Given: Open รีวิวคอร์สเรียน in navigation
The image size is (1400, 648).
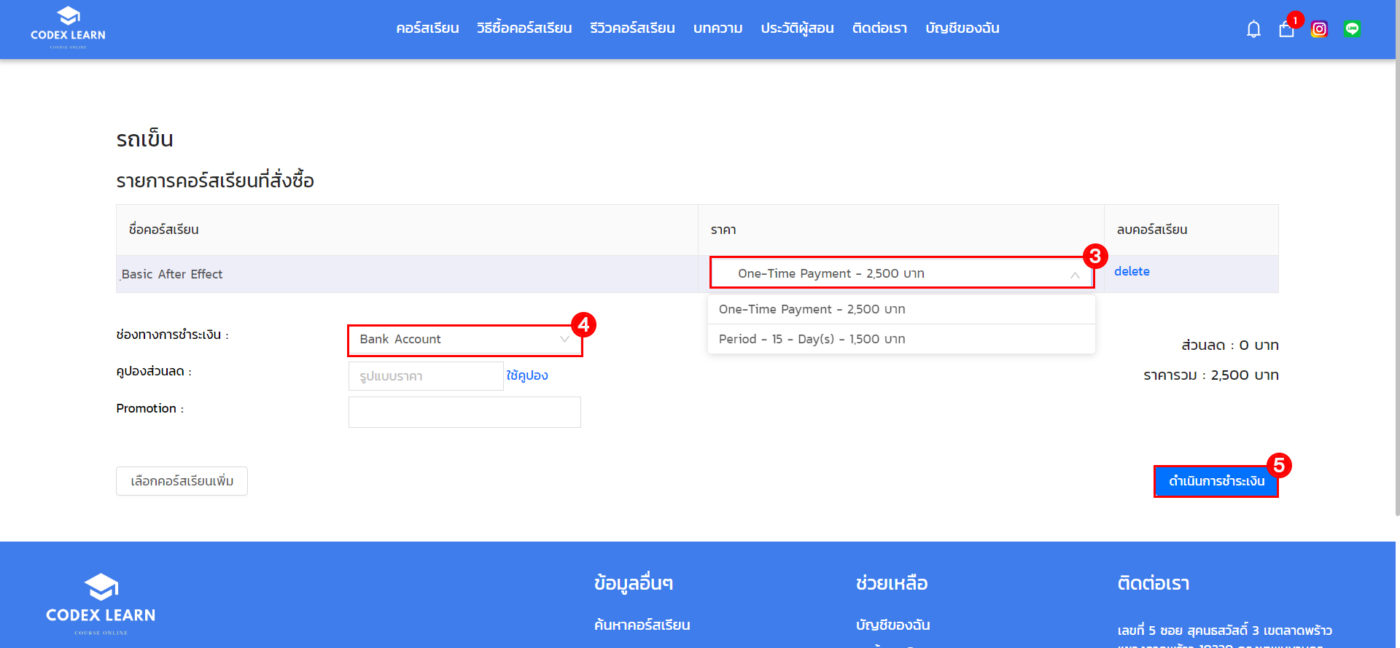Looking at the screenshot, I should pos(632,28).
